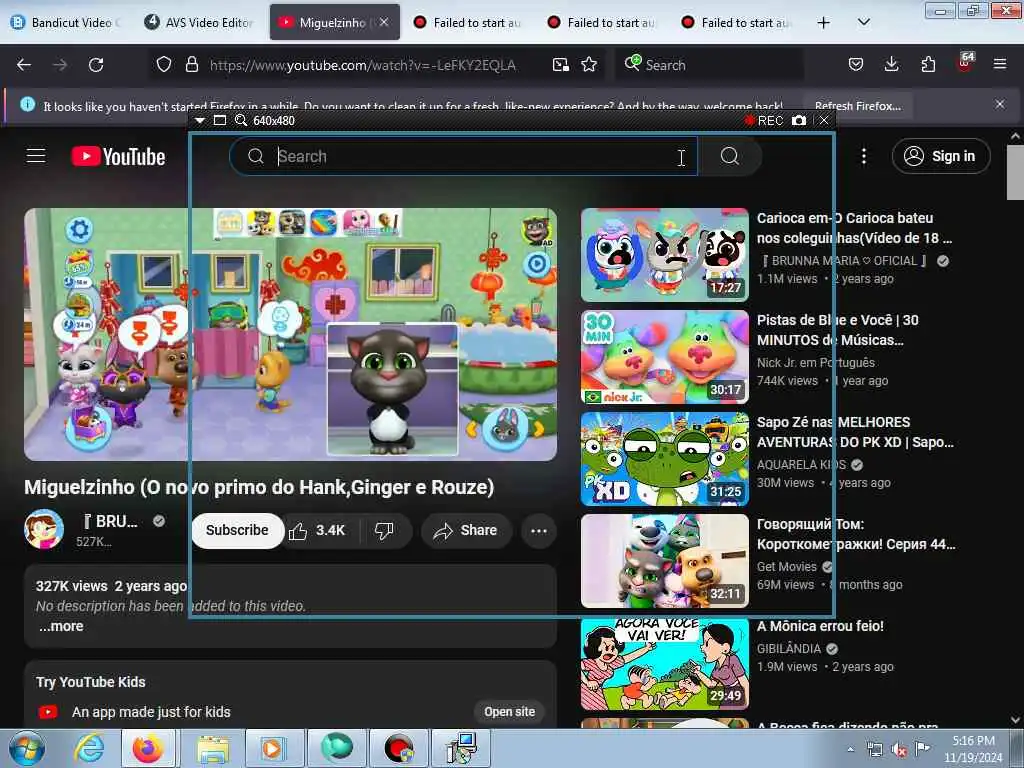Go back with the browser back arrow
Image resolution: width=1024 pixels, height=768 pixels.
point(24,65)
